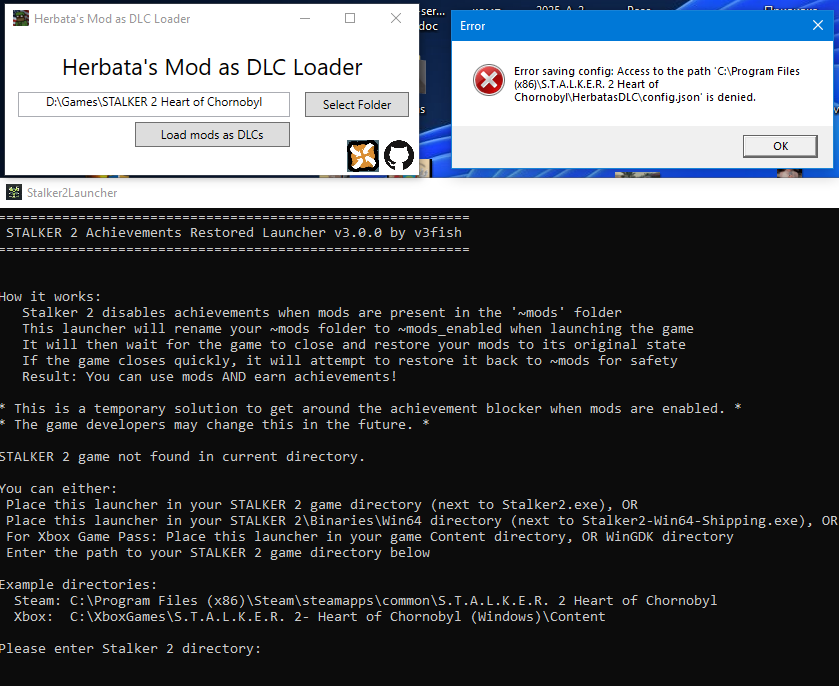Click the launcher v3.0.0 title line

click(x=234, y=233)
